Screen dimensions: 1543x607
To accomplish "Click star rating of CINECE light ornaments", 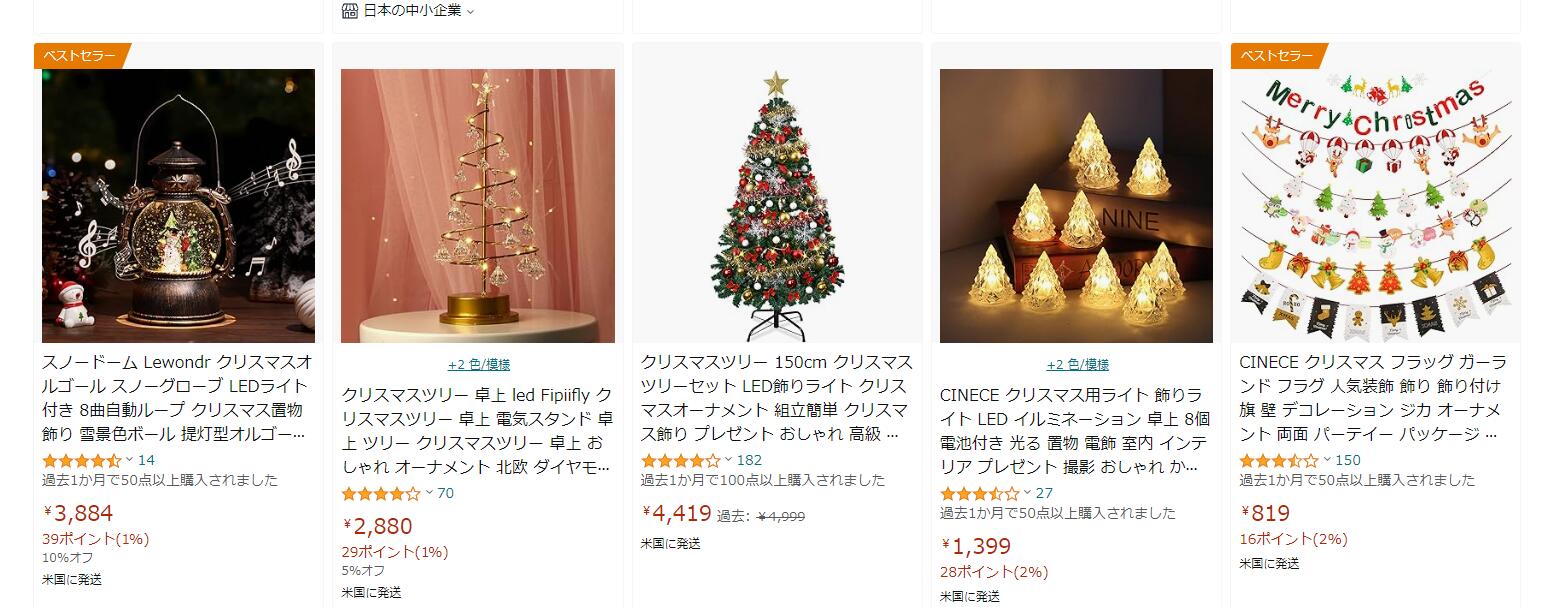I will pyautogui.click(x=980, y=493).
